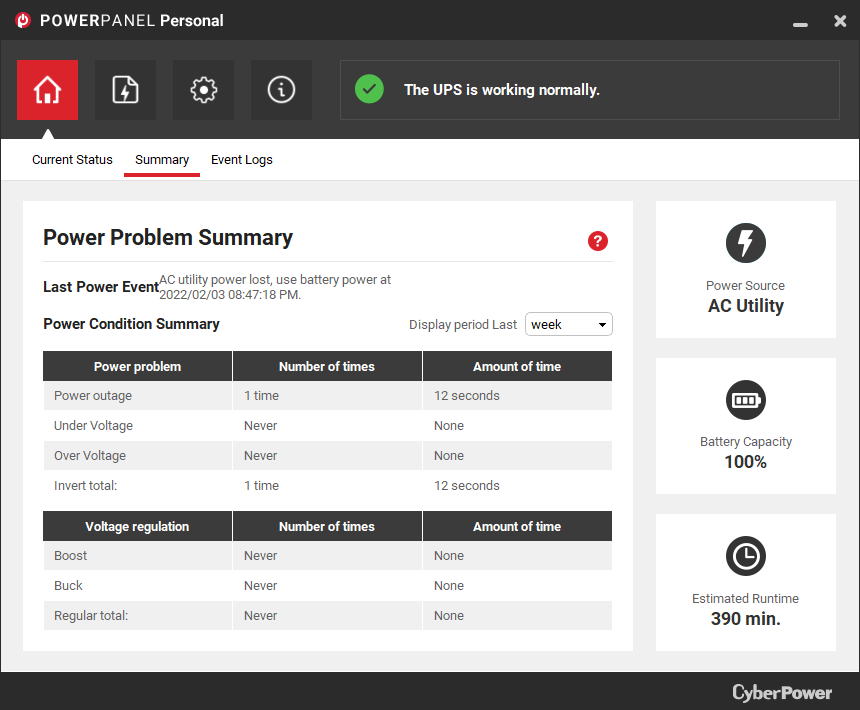Select the Under Voltage row label
The height and width of the screenshot is (710, 860).
(x=93, y=425)
